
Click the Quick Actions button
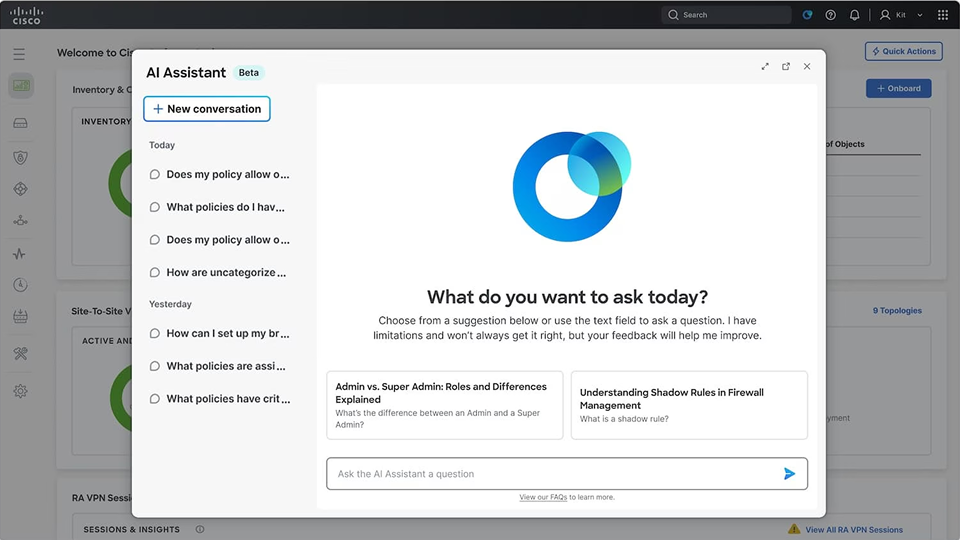coord(904,51)
